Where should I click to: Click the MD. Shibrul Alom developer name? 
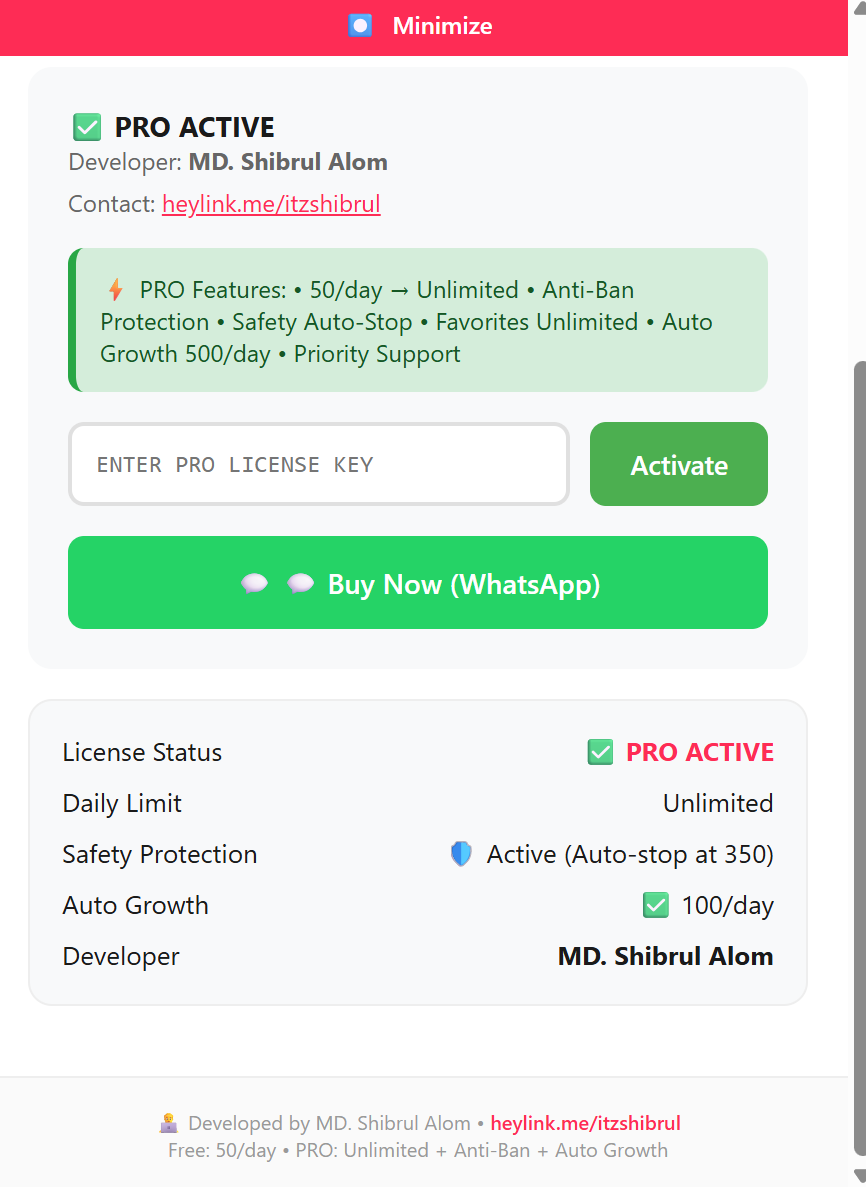pyautogui.click(x=665, y=956)
